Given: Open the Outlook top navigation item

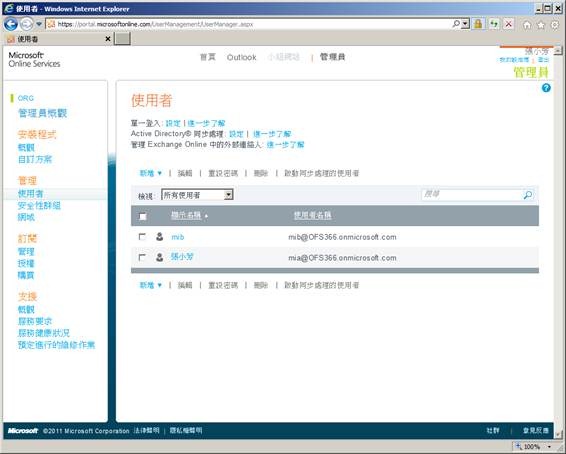Looking at the screenshot, I should [x=241, y=57].
